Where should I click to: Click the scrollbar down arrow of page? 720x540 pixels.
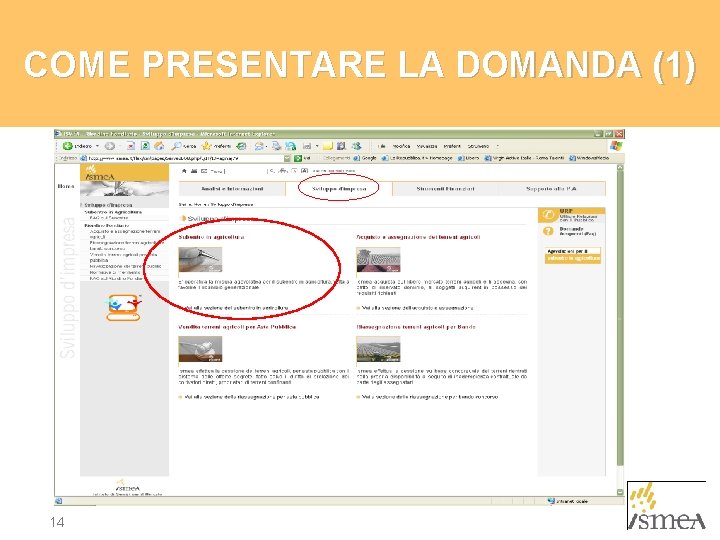(x=620, y=492)
